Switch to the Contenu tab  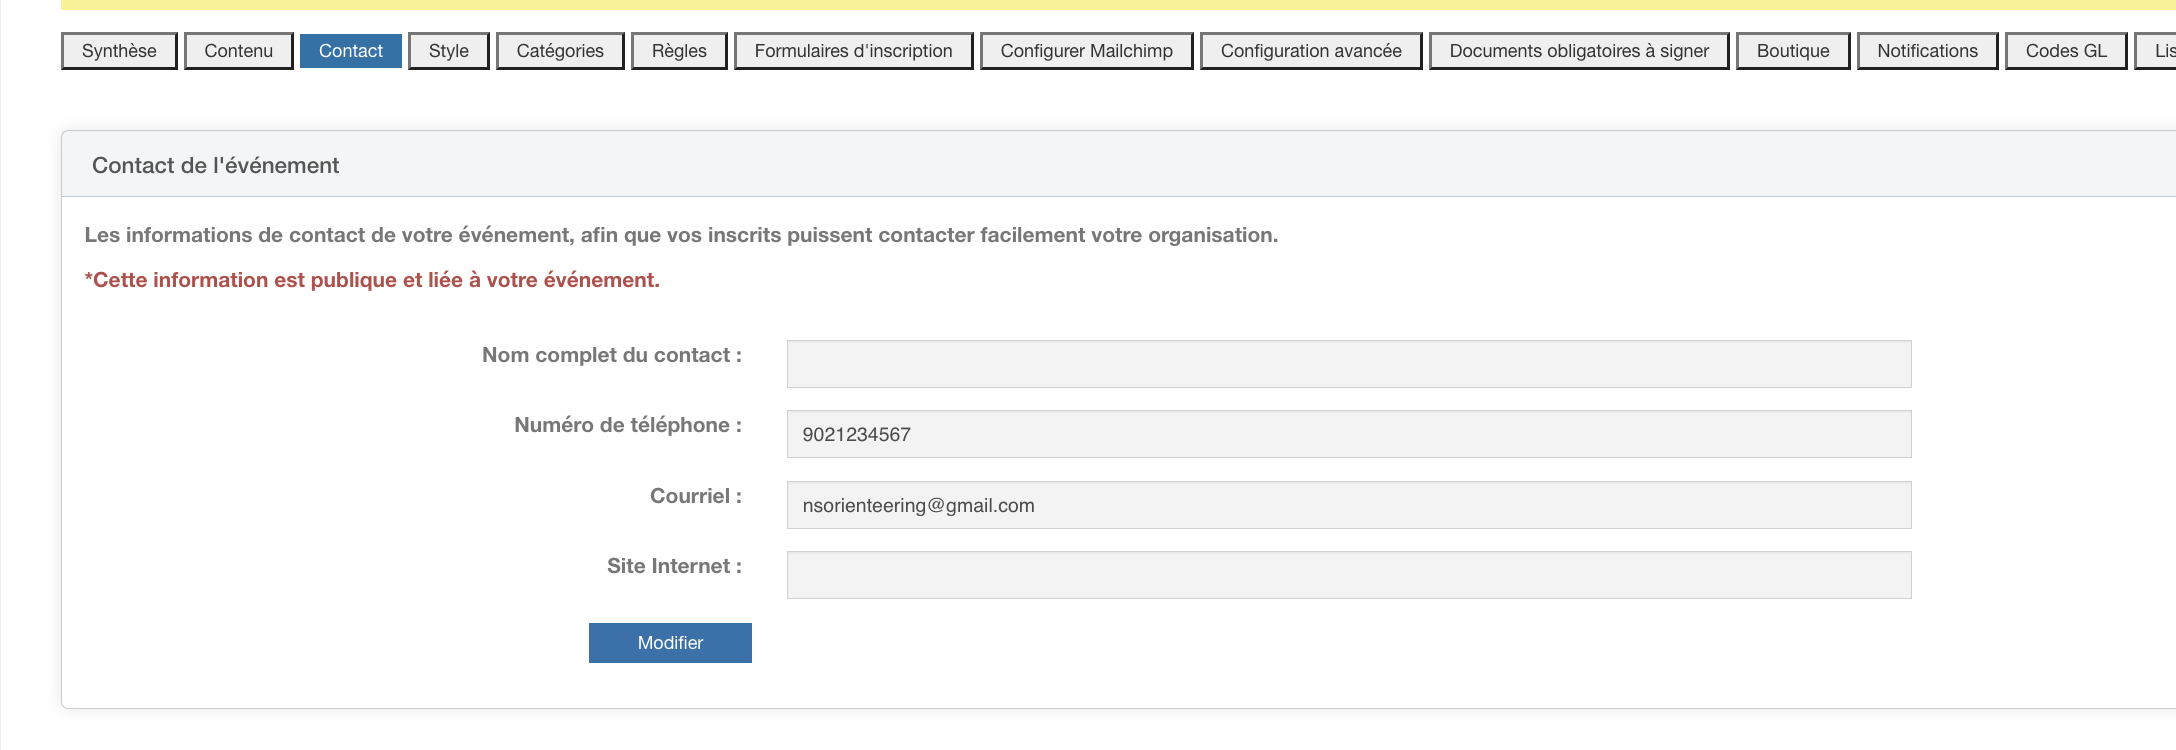[238, 51]
